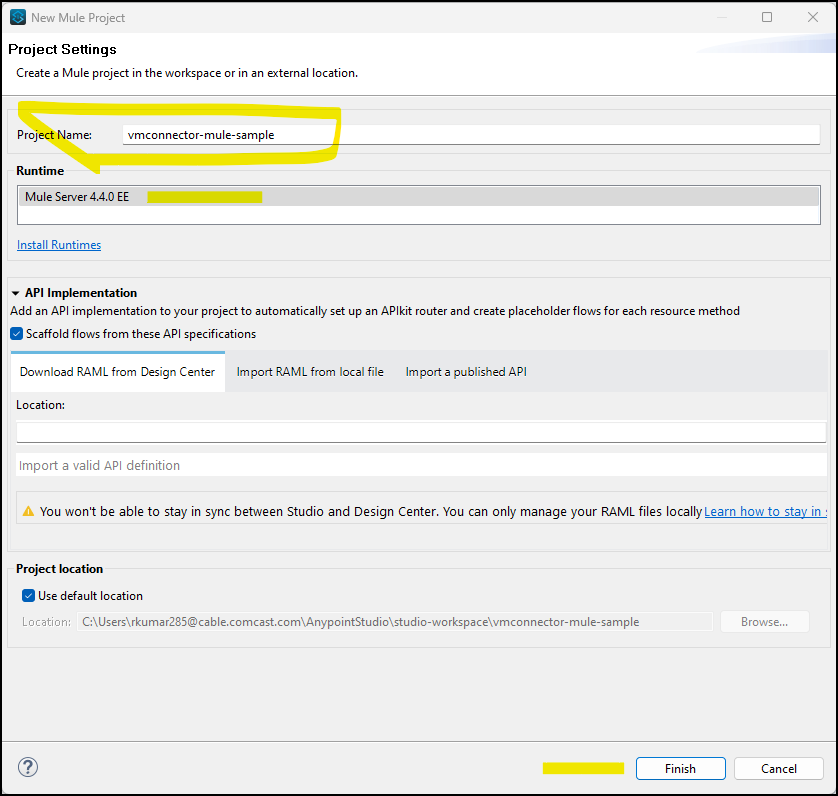Switch to Download RAML from Design Center tab
Image resolution: width=838 pixels, height=796 pixels.
click(x=117, y=372)
